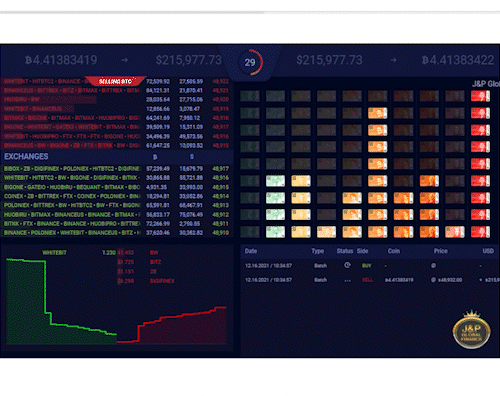Click the green price 48,910
500x396 pixels.
[221, 233]
